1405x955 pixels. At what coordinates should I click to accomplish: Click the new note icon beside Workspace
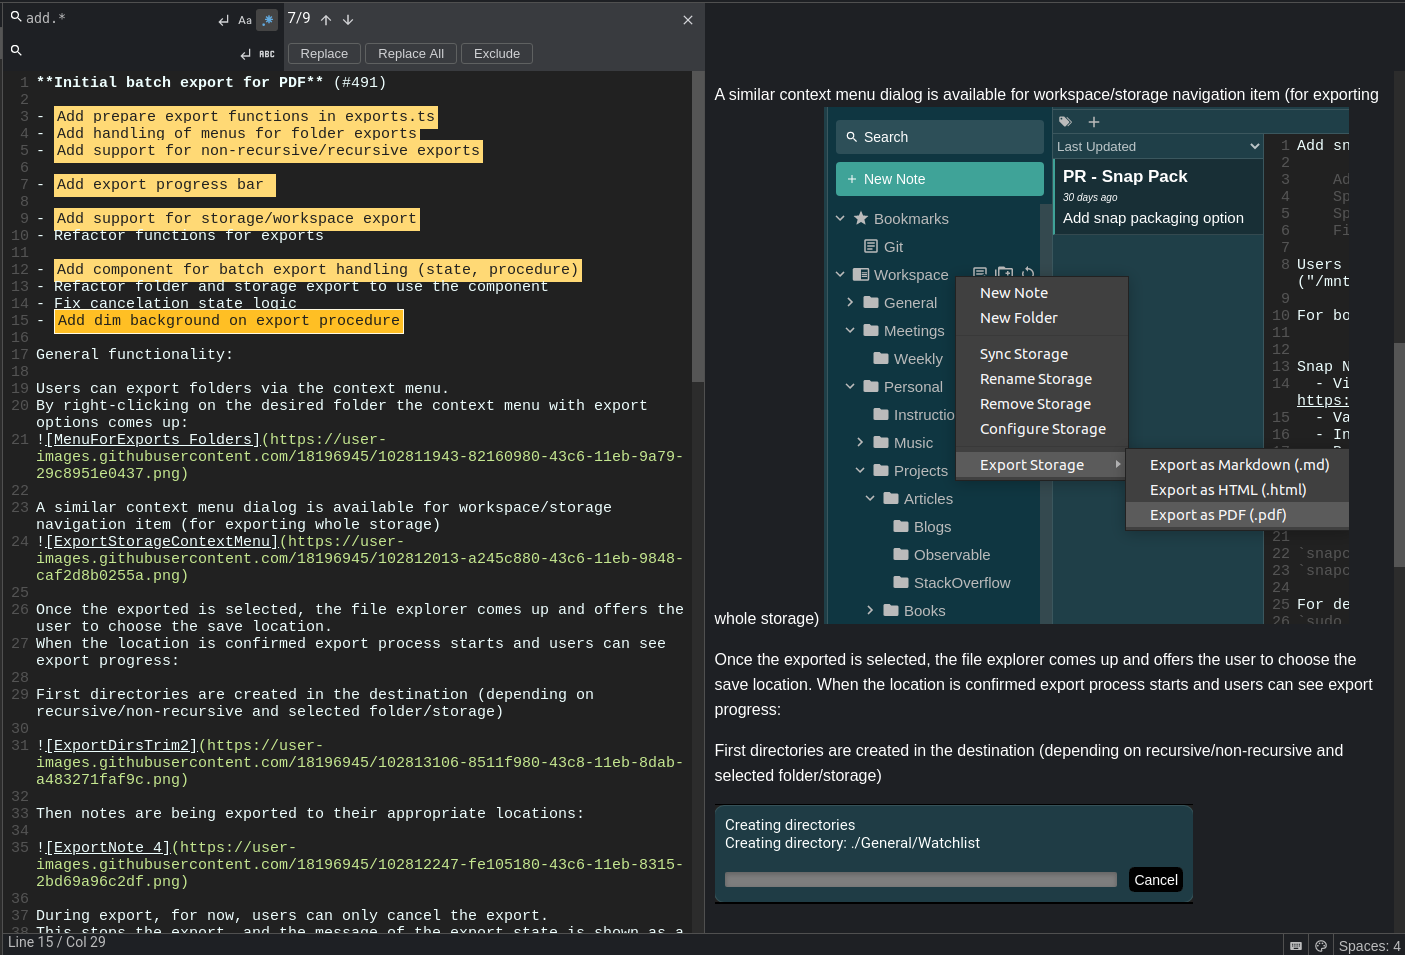pos(980,272)
